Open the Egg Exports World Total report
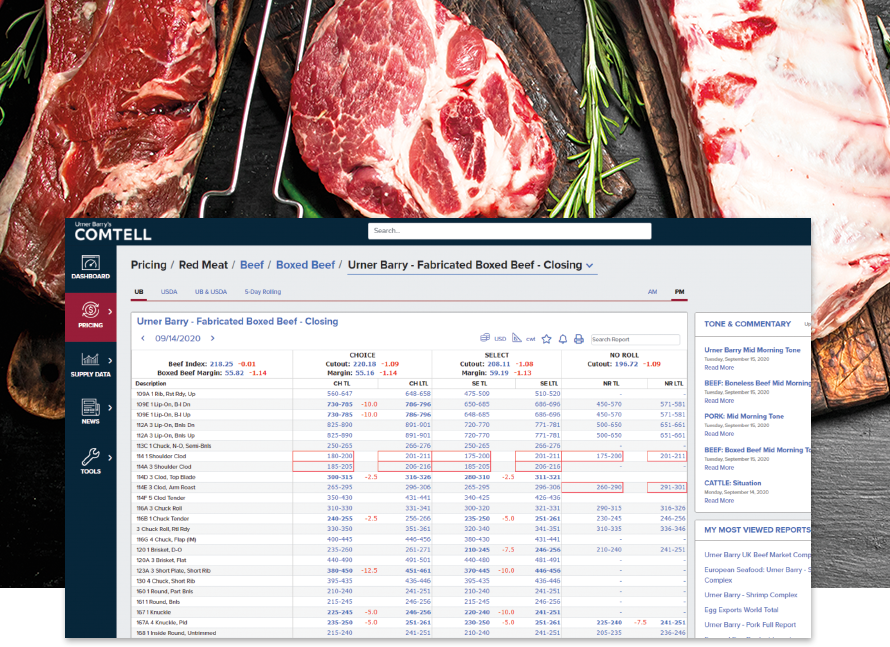 point(742,609)
